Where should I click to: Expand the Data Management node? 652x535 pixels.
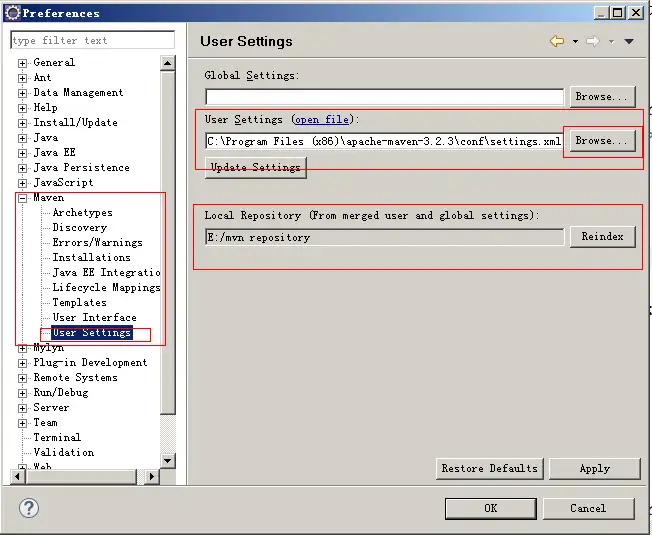click(22, 93)
